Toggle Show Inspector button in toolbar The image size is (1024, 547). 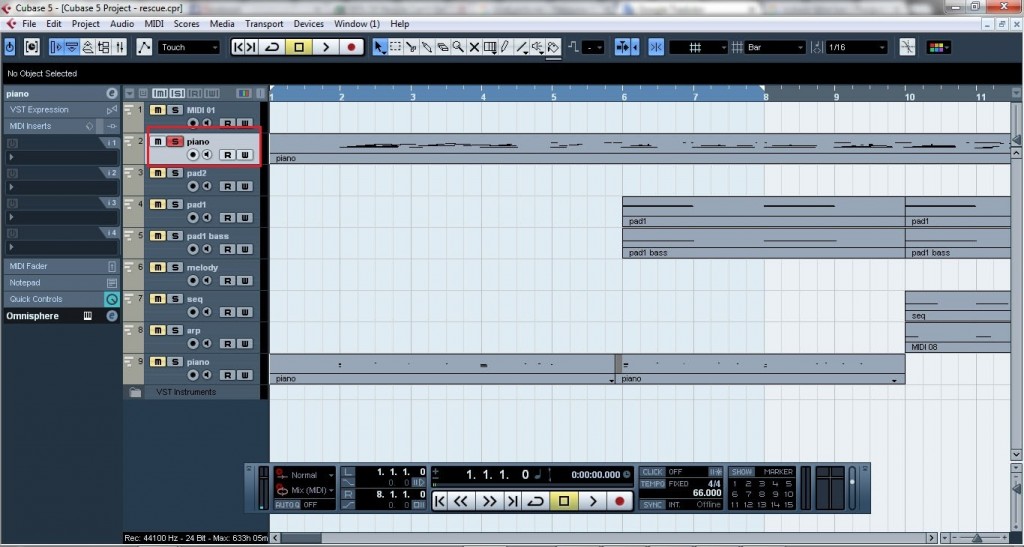[x=56, y=47]
